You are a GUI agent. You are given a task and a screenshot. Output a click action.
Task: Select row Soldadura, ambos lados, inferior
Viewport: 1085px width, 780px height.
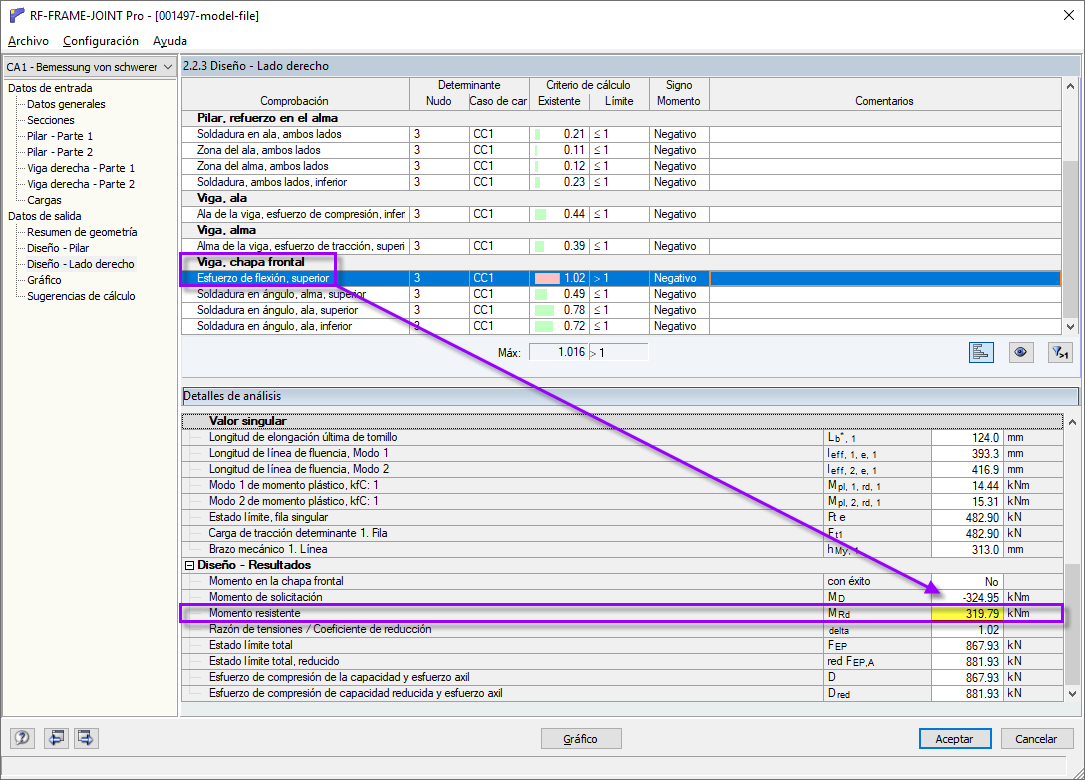point(621,182)
